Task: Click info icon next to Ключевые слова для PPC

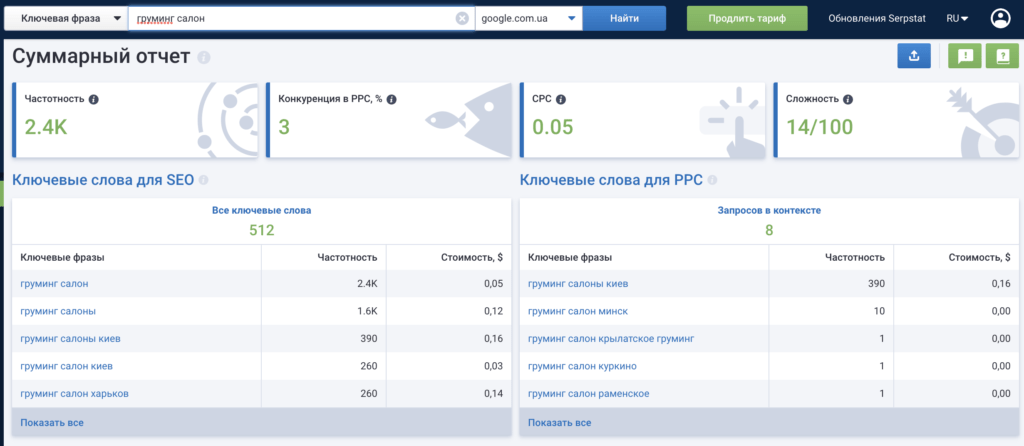Action: tap(712, 180)
